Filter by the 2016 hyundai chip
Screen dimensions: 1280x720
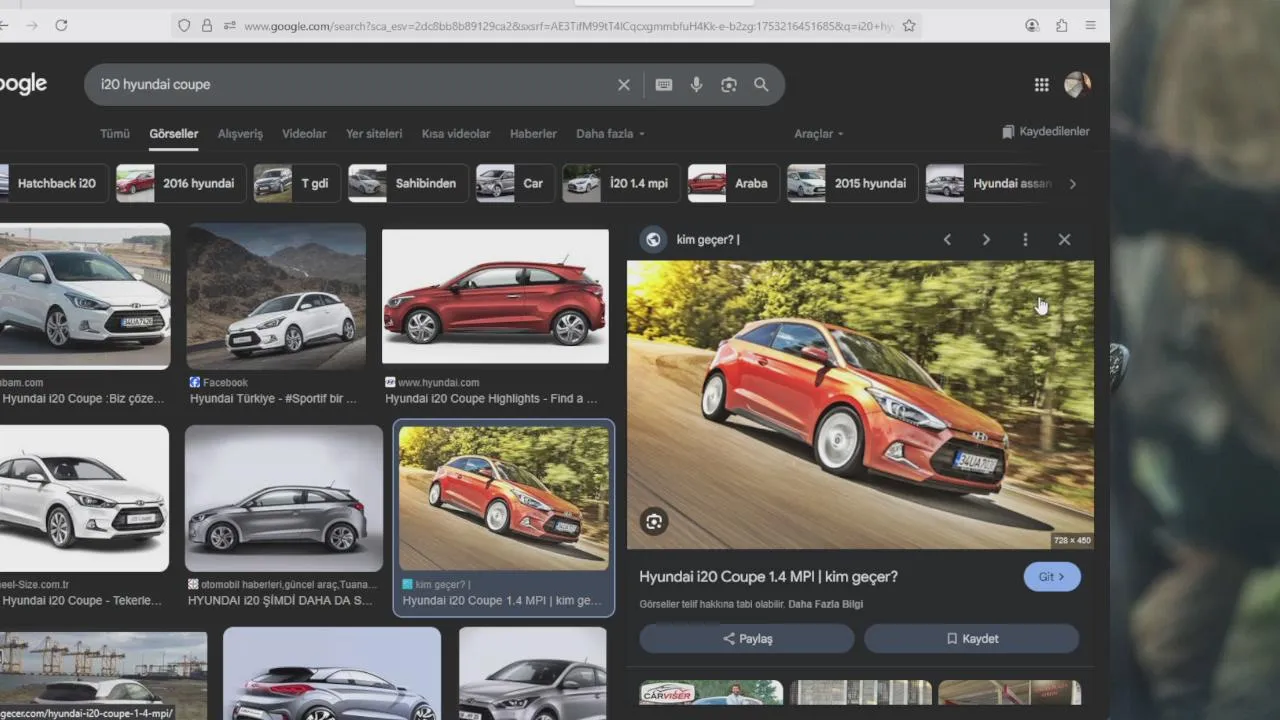181,184
